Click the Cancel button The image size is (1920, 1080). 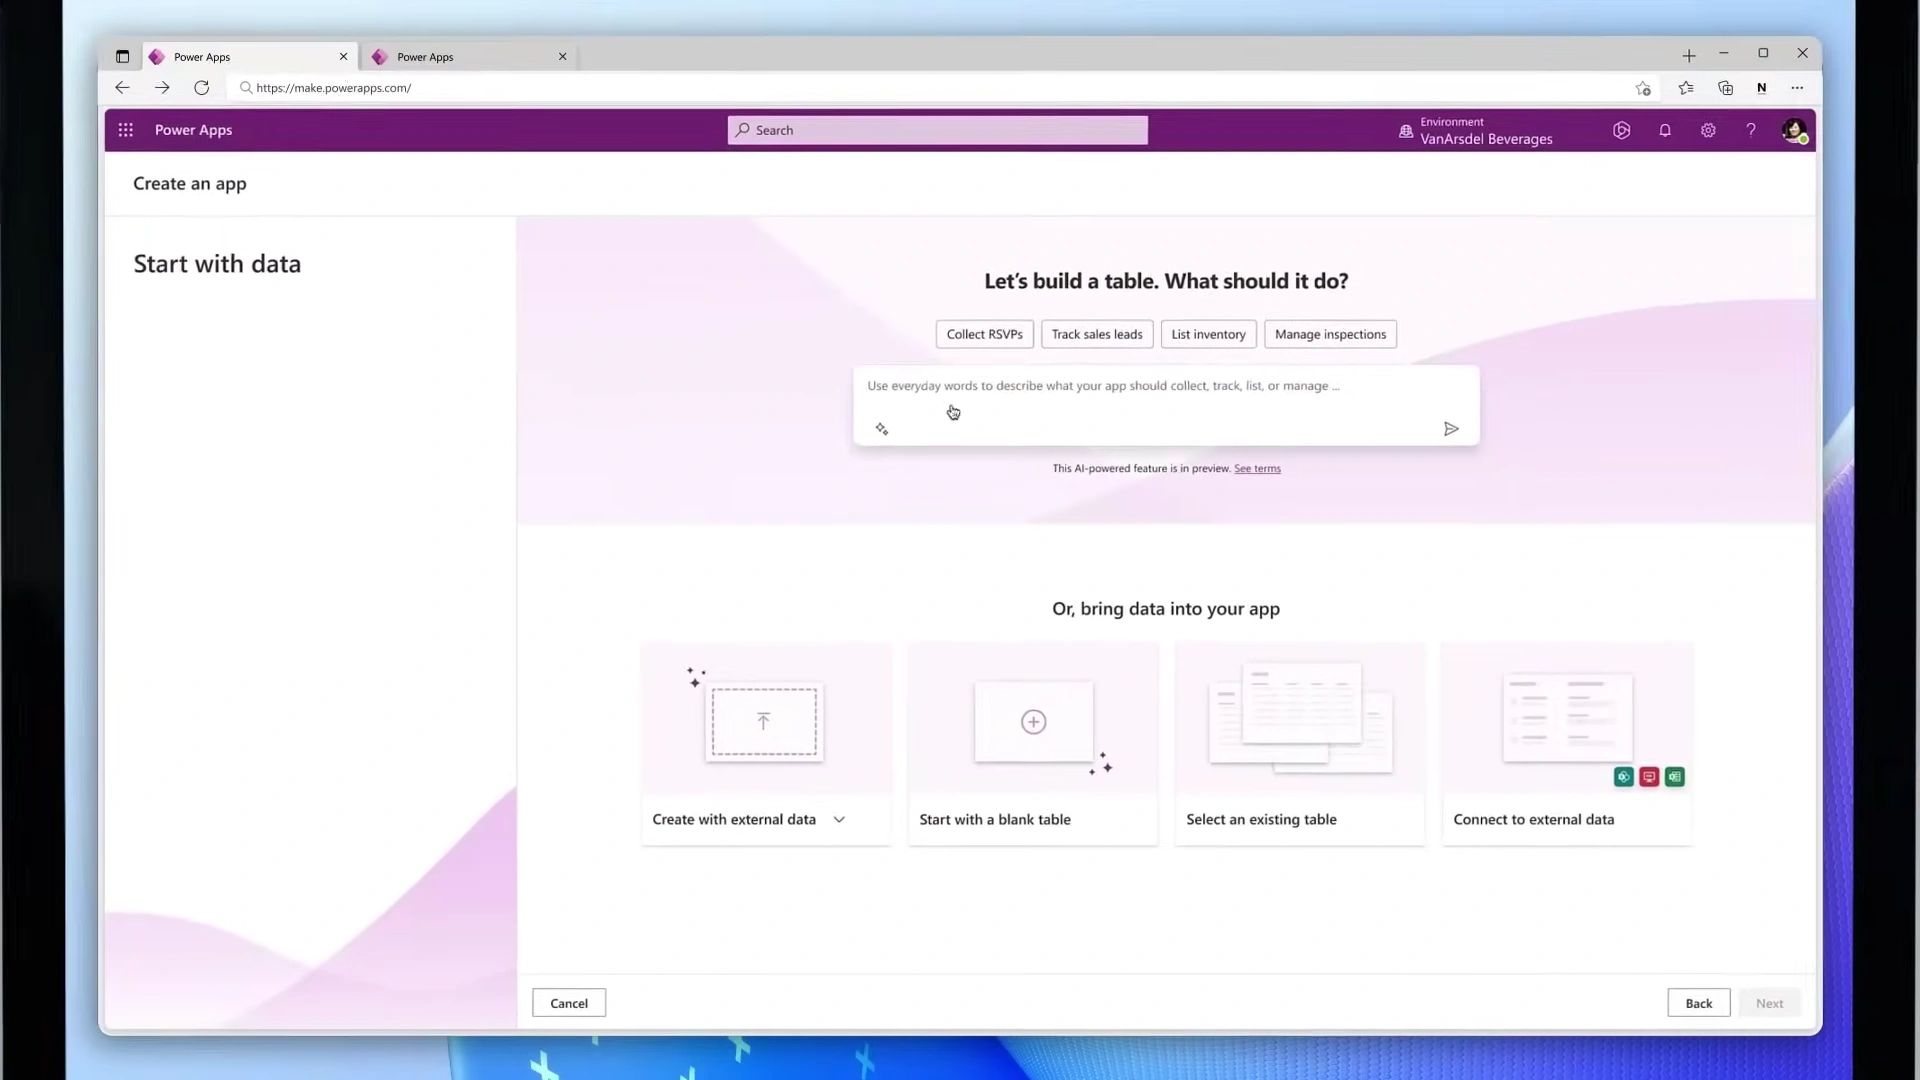tap(569, 1003)
